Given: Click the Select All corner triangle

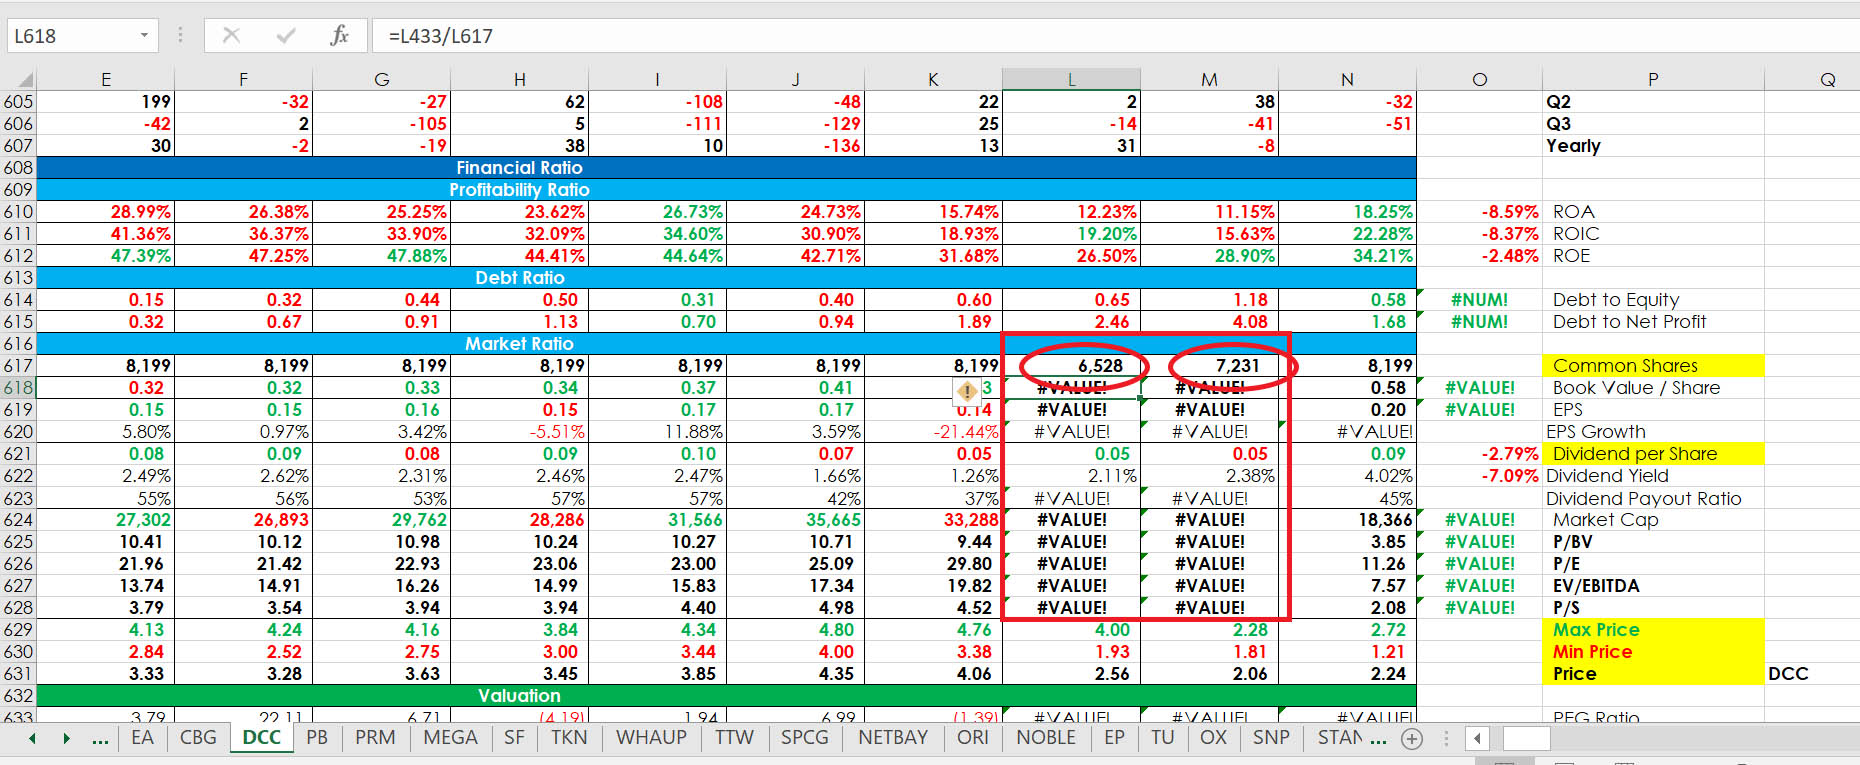Looking at the screenshot, I should (x=24, y=80).
